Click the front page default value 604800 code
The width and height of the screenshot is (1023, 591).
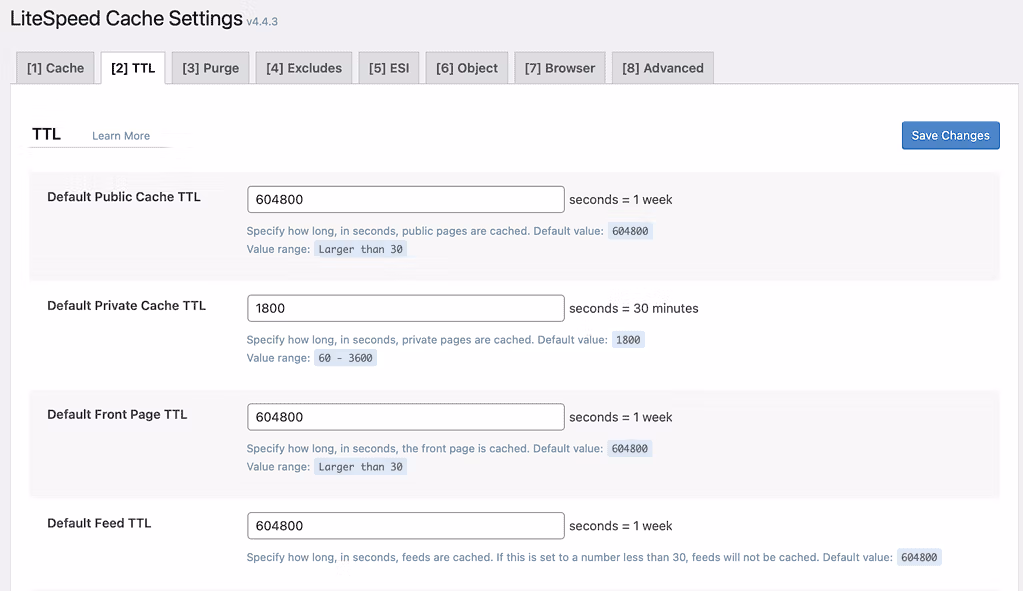630,449
